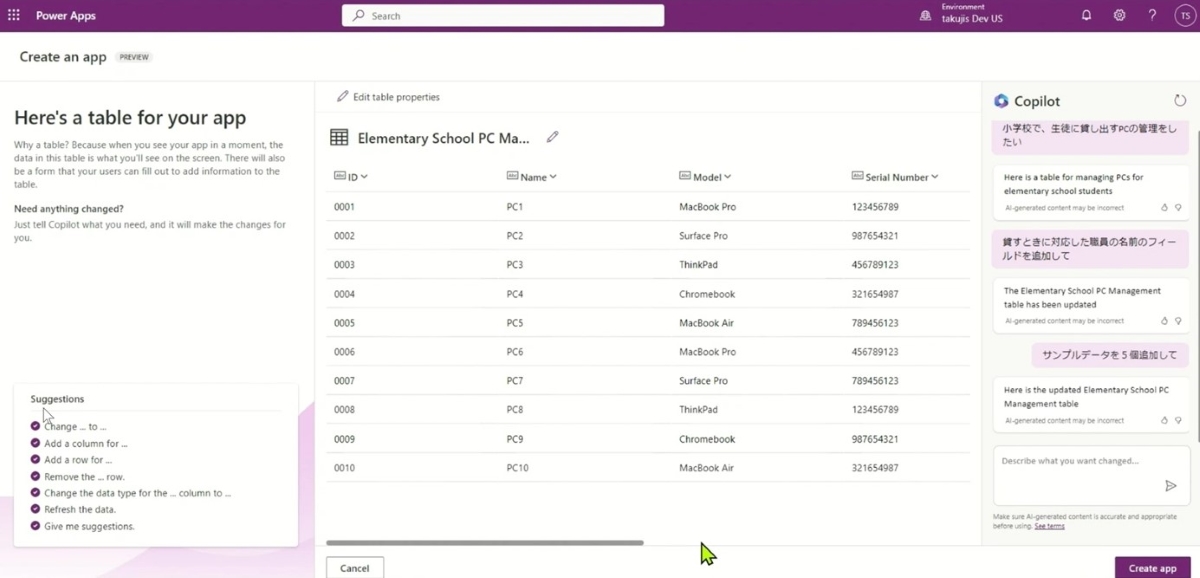Click the ID cell 0009
The image size is (1200, 578).
[x=344, y=439]
